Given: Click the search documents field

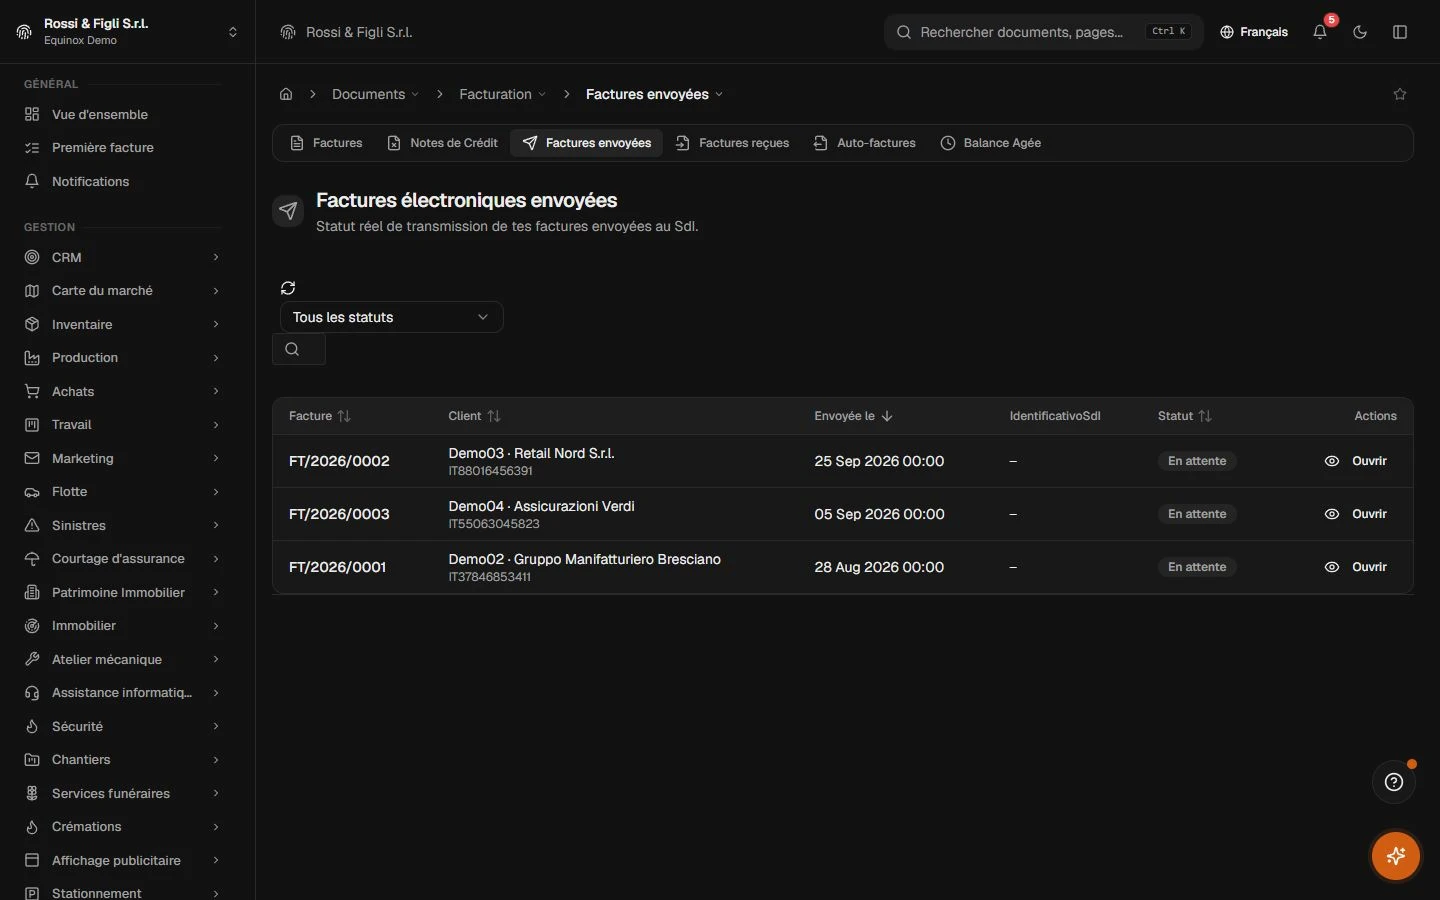Looking at the screenshot, I should (1044, 32).
